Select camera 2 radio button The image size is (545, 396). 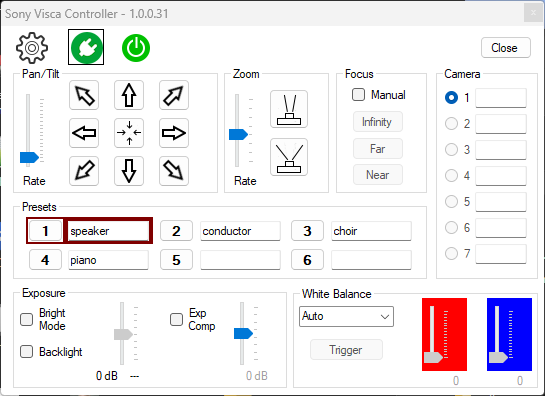(451, 123)
